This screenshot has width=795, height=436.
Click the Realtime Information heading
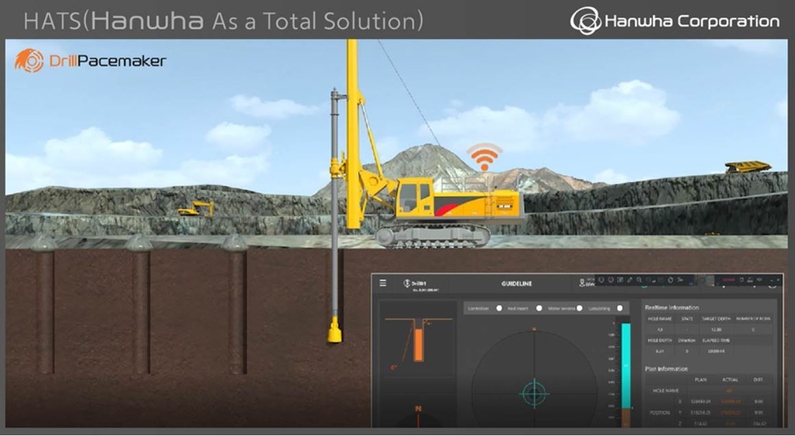(672, 308)
